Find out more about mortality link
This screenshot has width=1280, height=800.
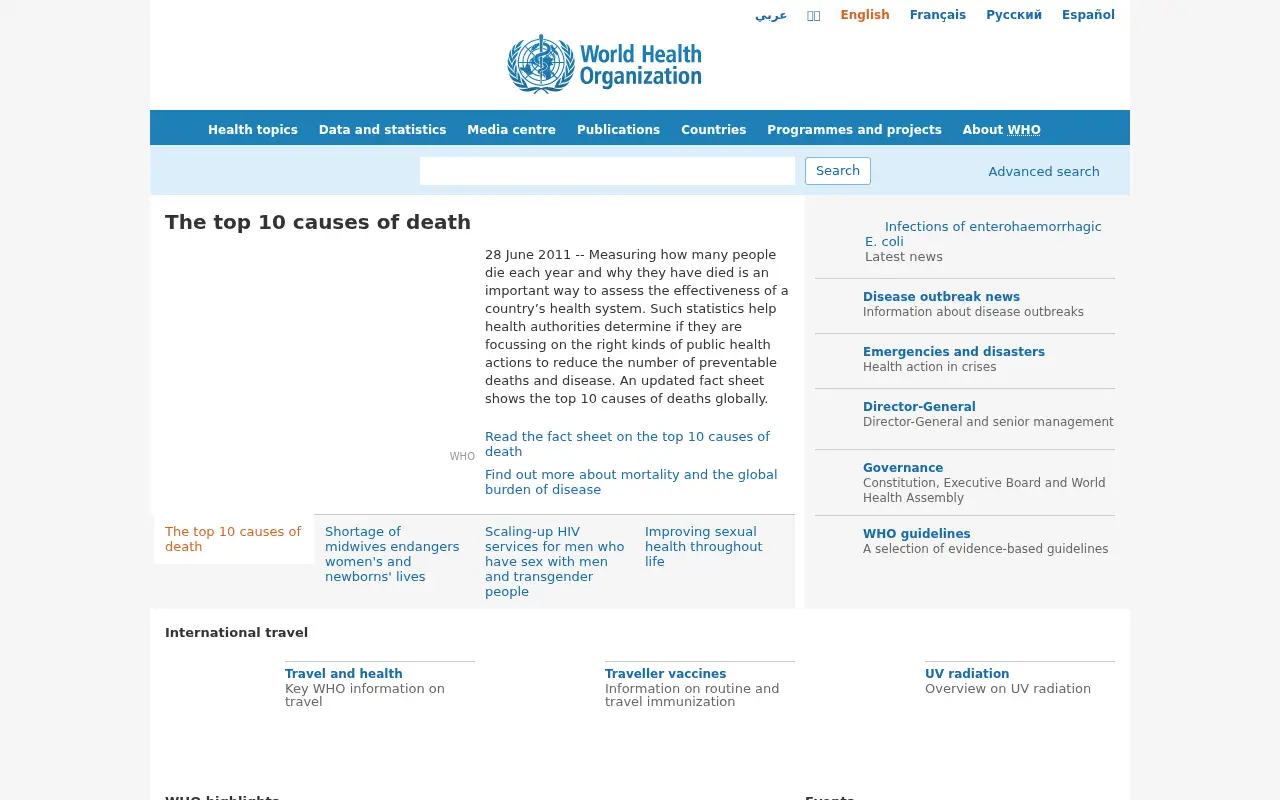(631, 482)
